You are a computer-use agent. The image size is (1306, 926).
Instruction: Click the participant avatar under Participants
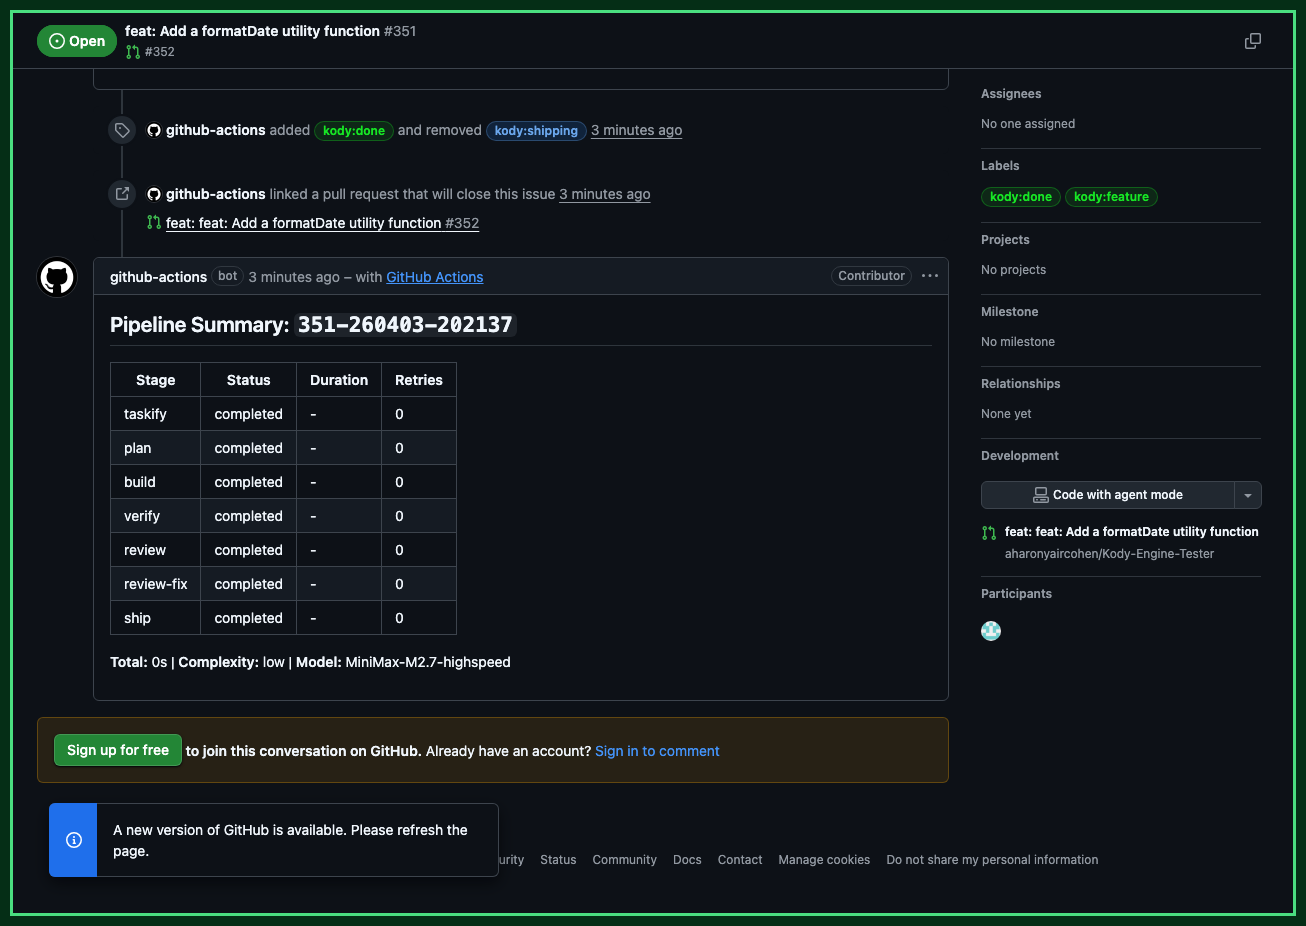991,631
